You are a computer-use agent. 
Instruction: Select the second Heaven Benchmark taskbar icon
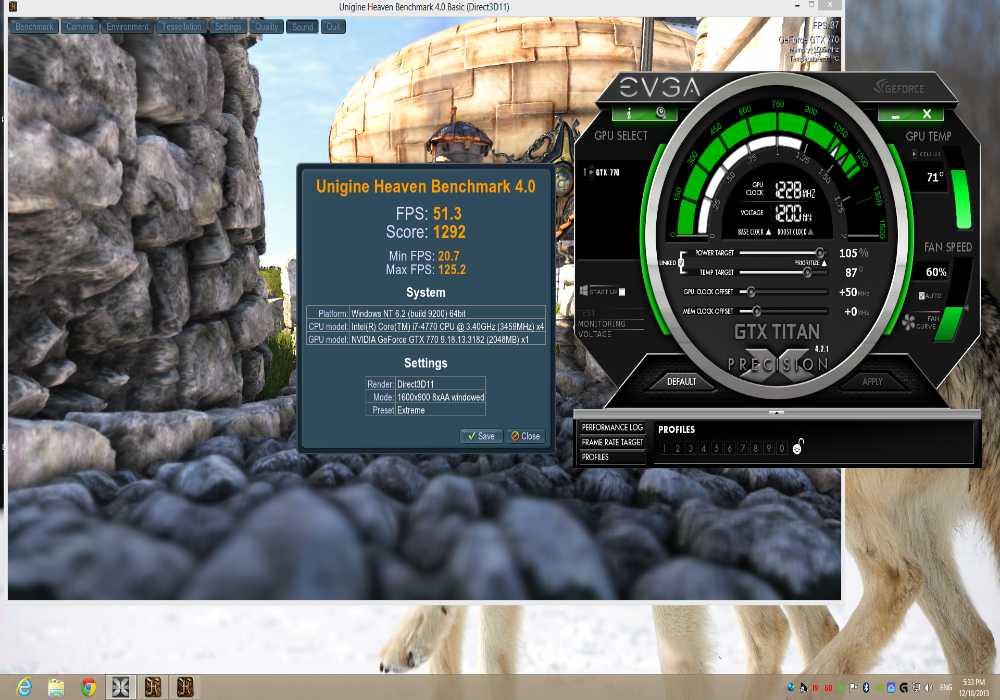pyautogui.click(x=185, y=687)
